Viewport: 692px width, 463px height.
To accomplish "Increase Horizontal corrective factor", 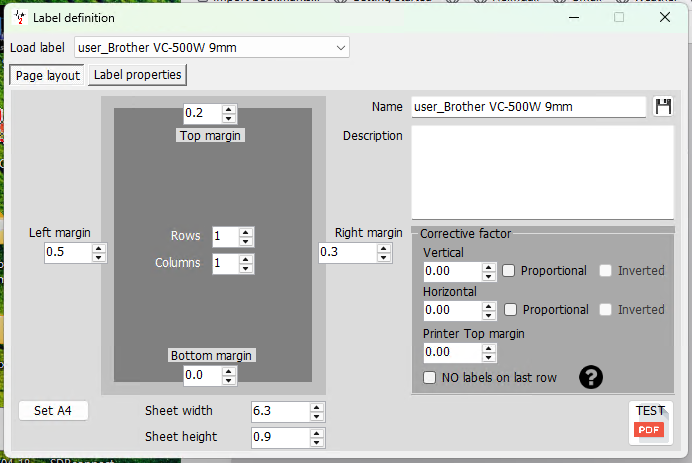I will (489, 306).
